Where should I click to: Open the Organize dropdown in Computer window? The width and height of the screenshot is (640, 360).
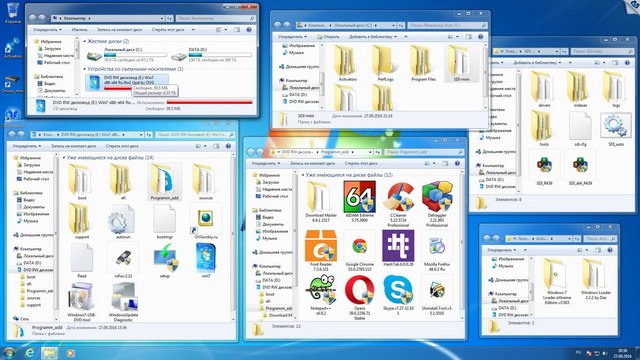pyautogui.click(x=47, y=30)
